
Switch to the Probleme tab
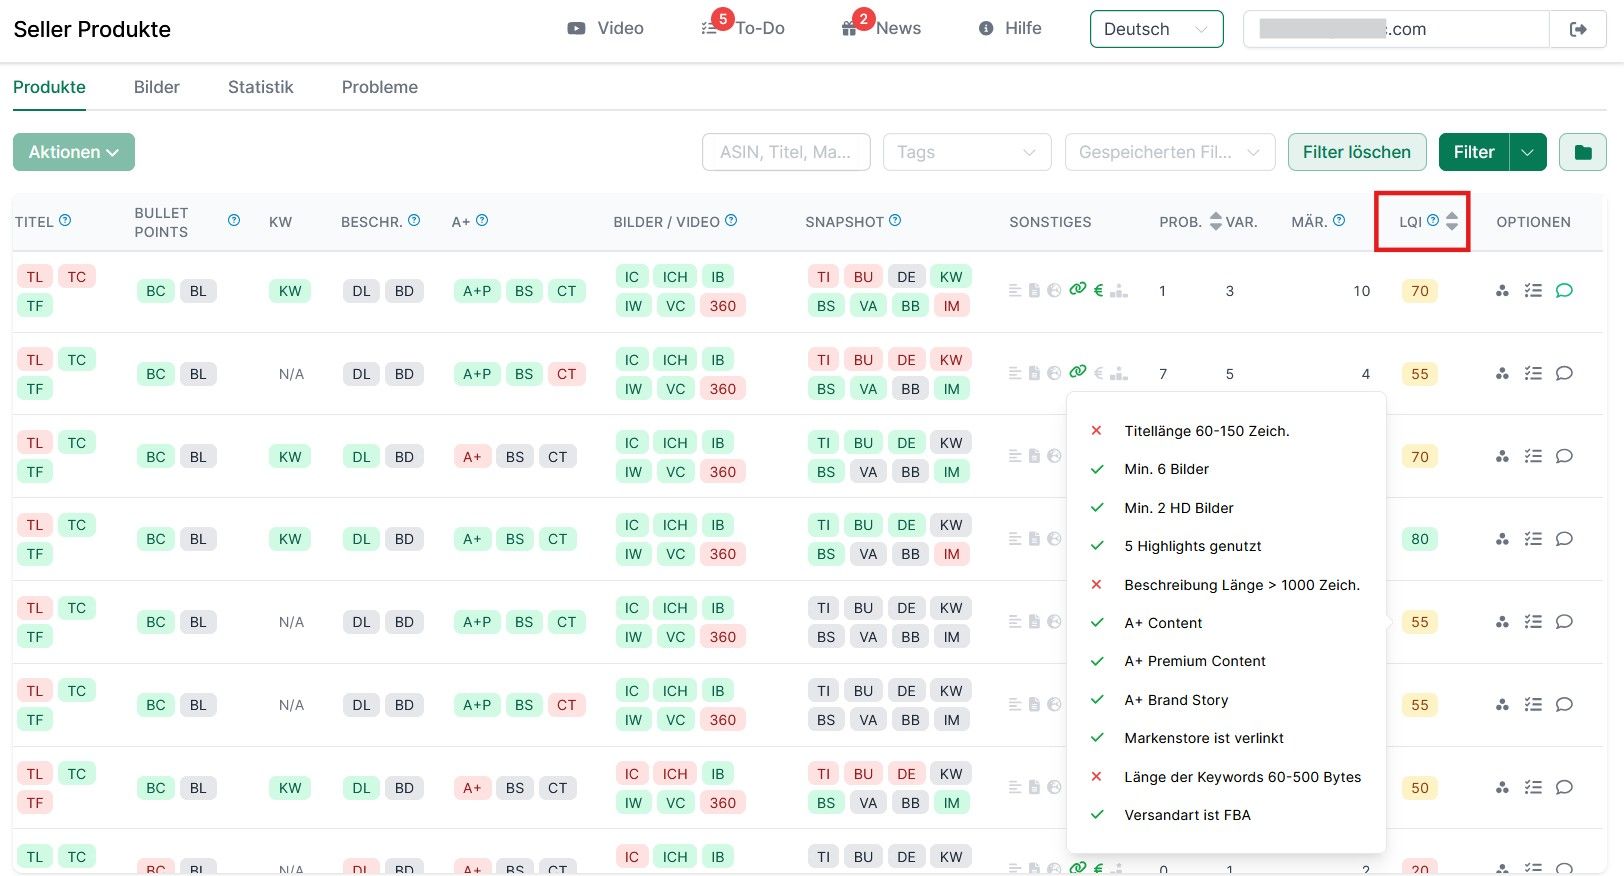tap(380, 87)
